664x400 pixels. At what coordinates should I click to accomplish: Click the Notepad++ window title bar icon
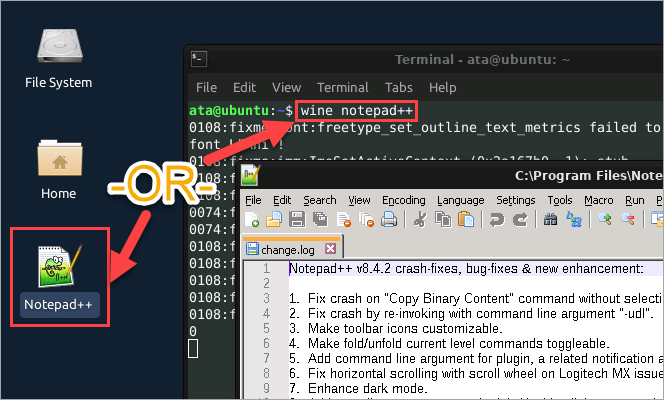[250, 175]
